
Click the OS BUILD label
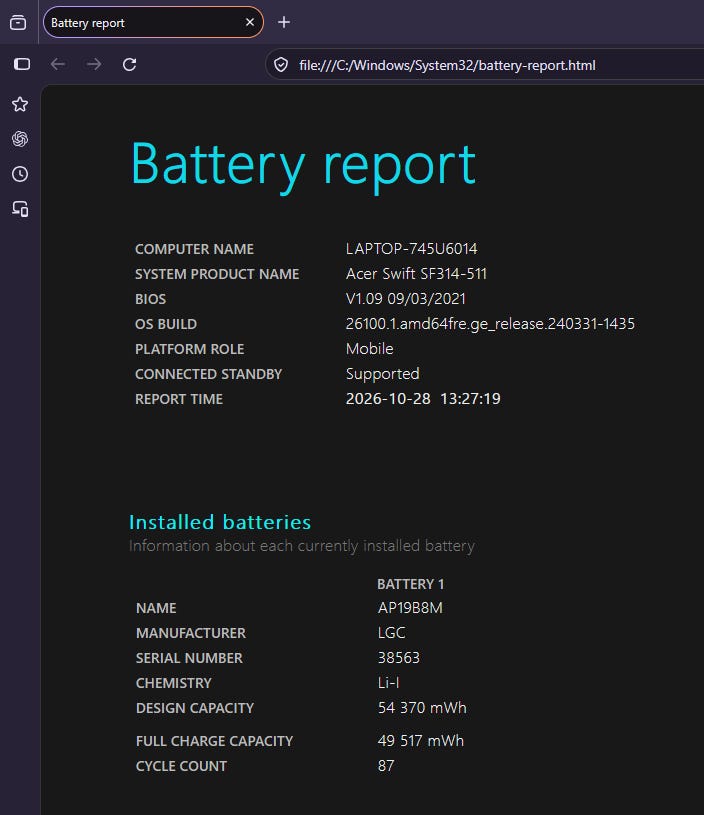coord(166,324)
